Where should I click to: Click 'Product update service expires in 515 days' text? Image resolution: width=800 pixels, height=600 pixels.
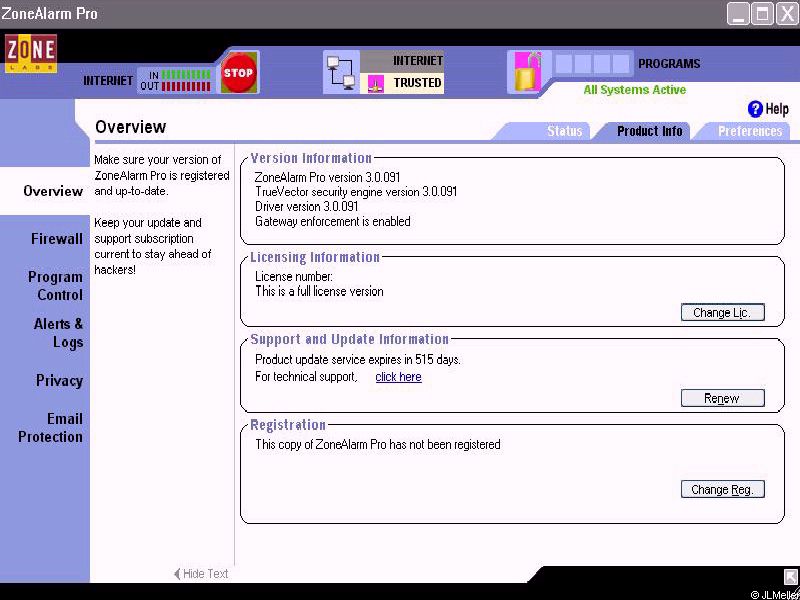(358, 360)
